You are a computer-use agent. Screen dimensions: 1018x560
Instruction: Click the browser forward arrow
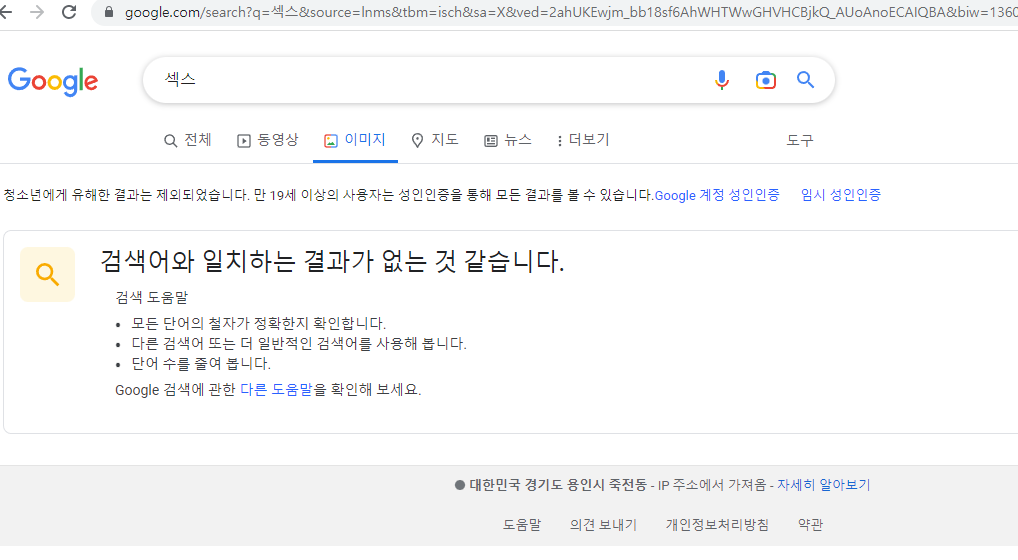(x=38, y=13)
